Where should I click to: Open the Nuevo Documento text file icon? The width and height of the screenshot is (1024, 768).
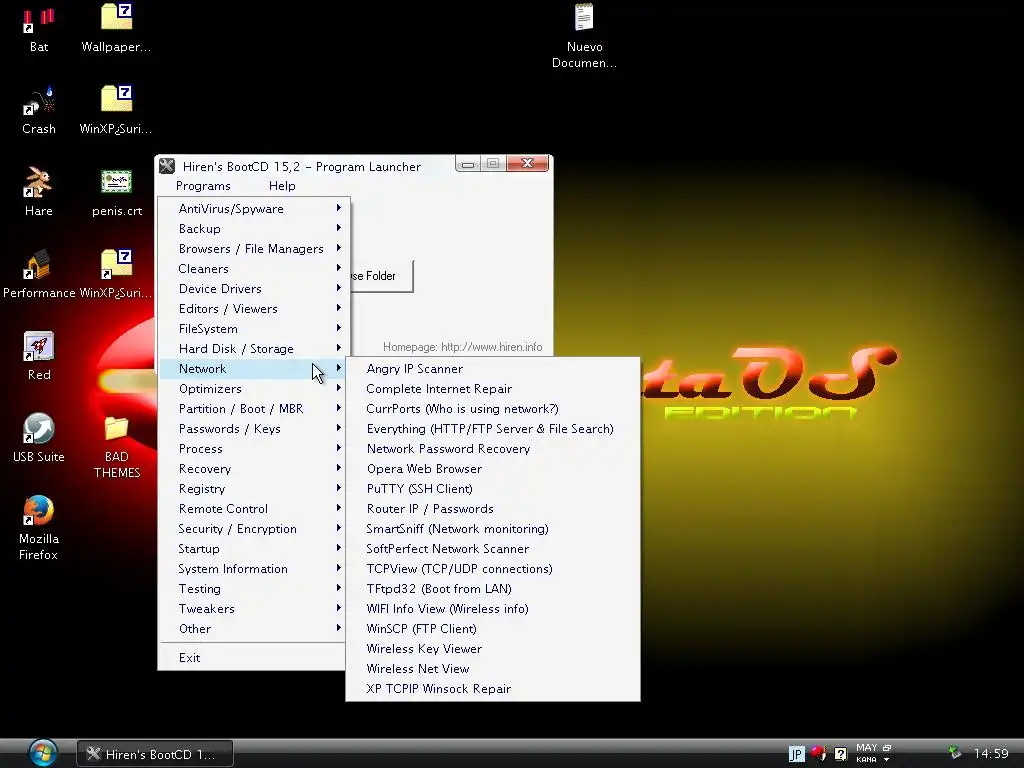pos(584,18)
